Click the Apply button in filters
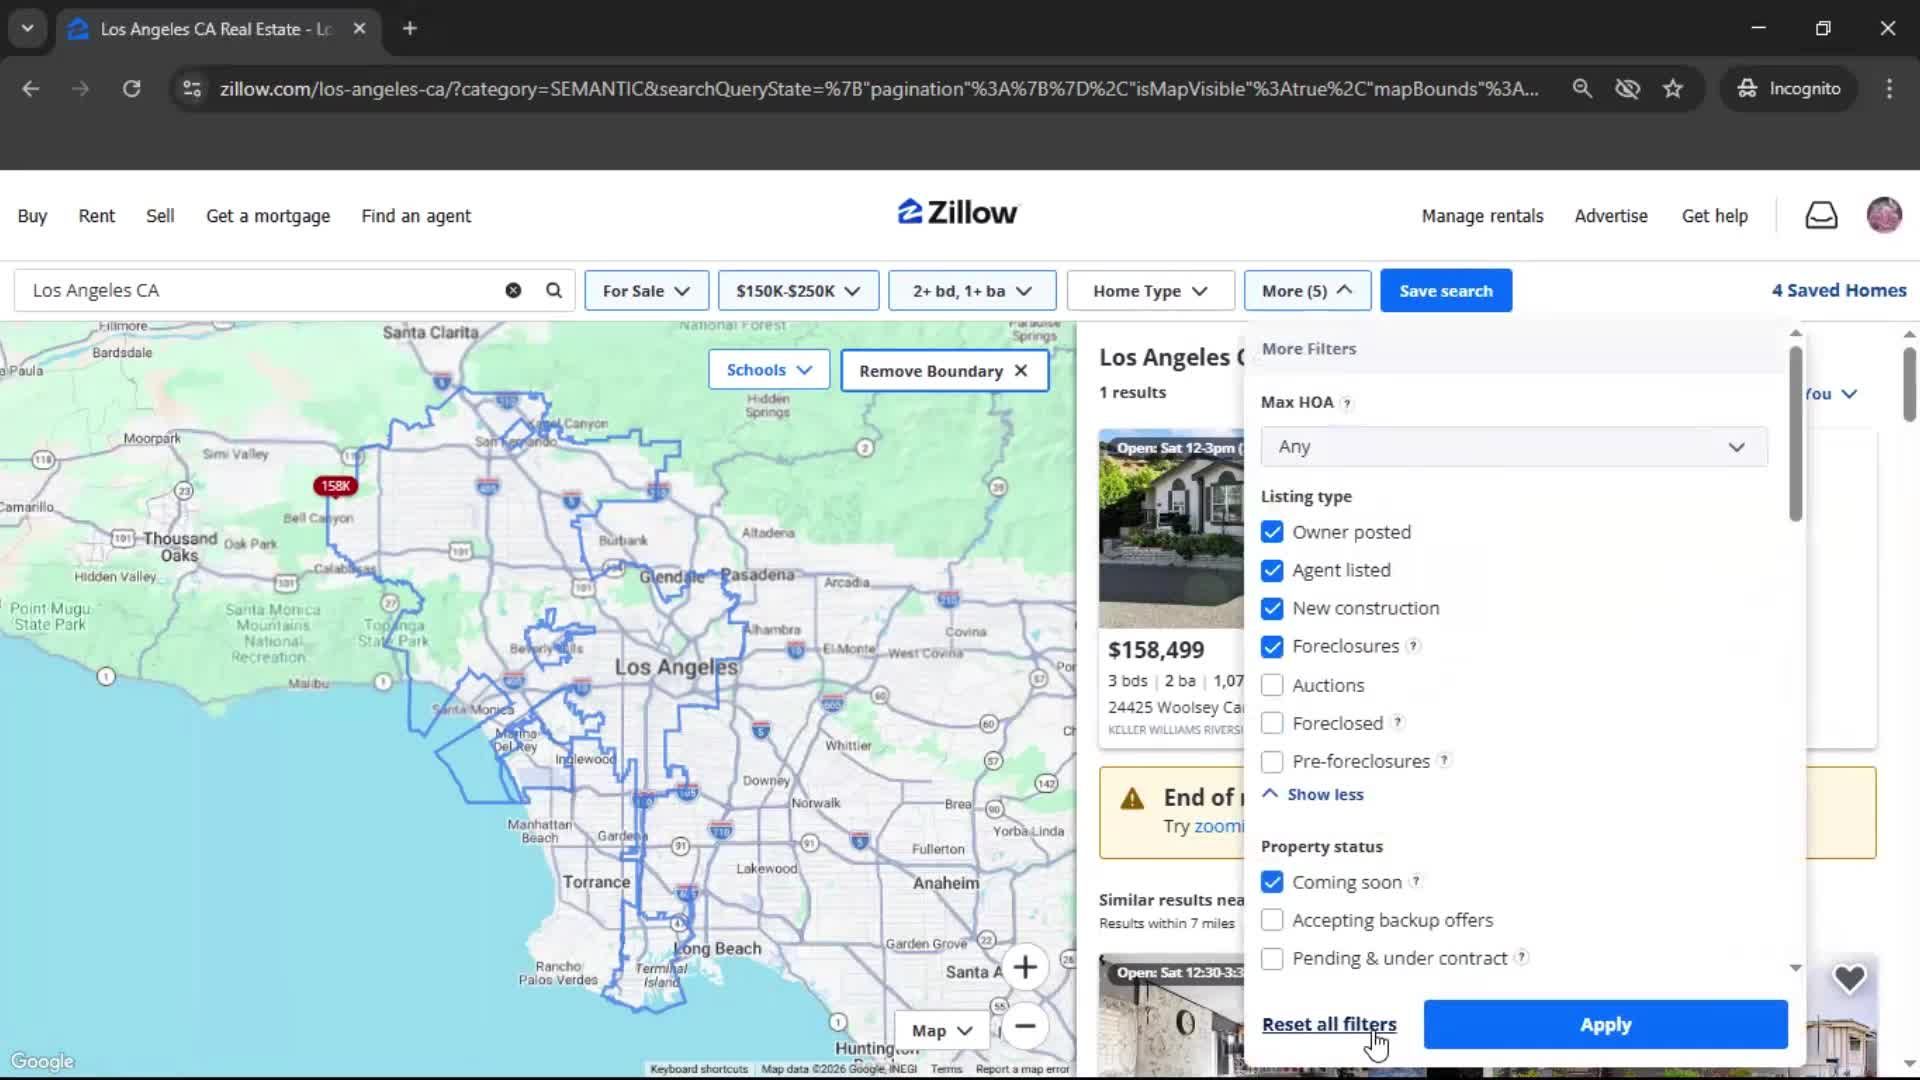This screenshot has height=1080, width=1920. 1604,1024
